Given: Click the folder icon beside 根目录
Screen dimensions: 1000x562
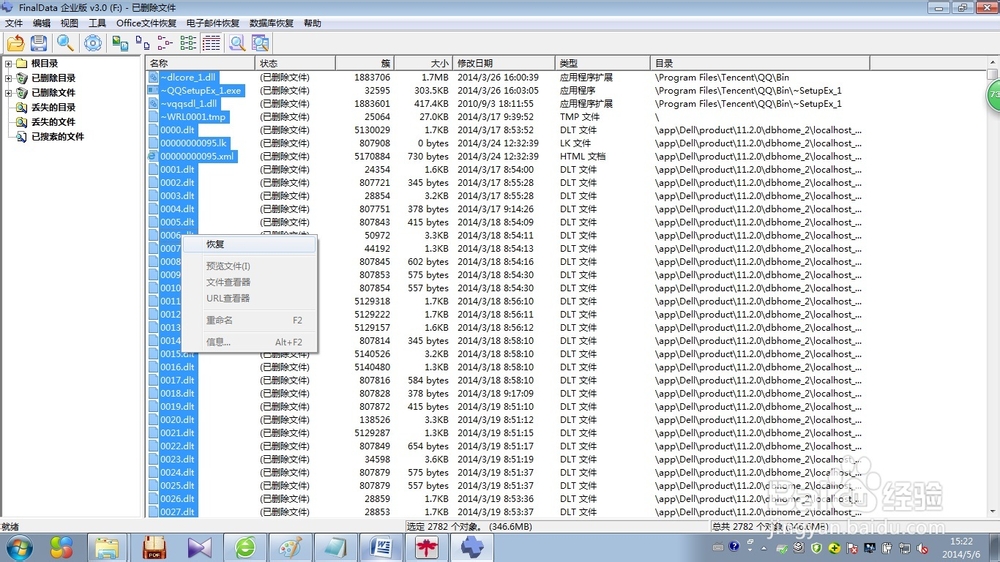Looking at the screenshot, I should [x=22, y=63].
